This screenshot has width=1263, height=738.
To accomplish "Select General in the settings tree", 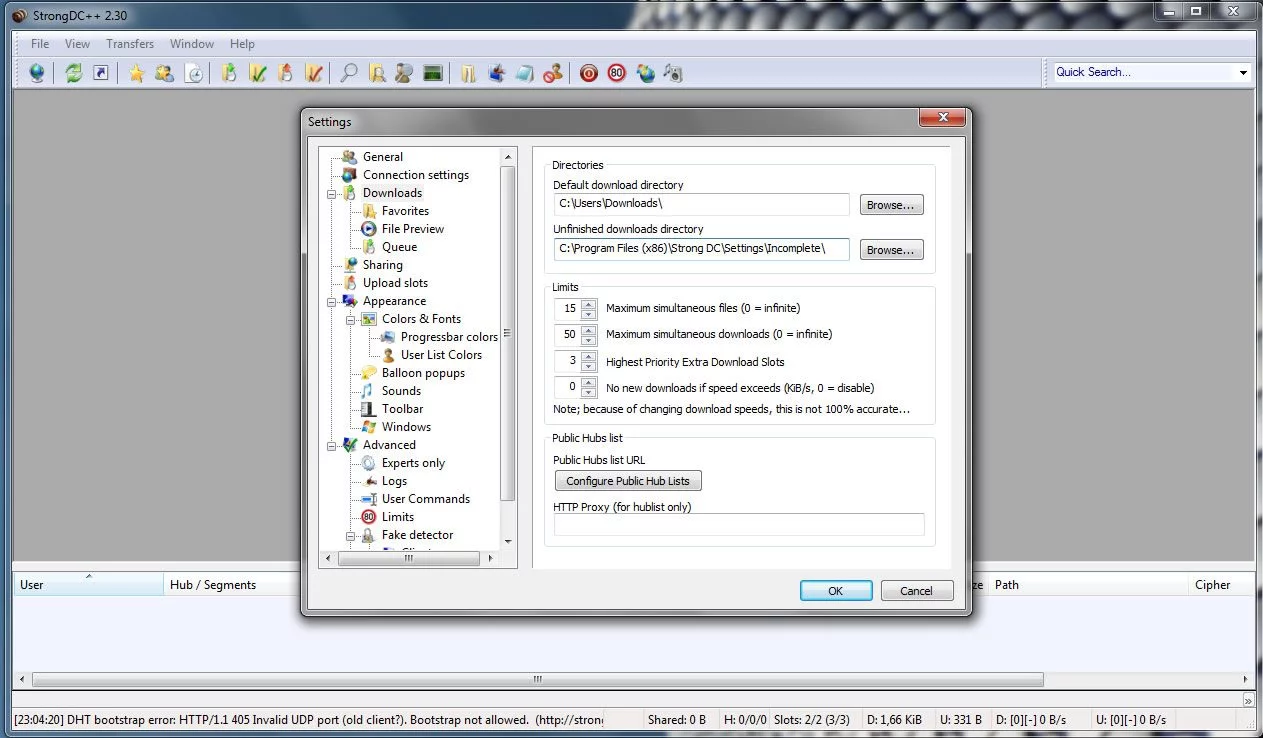I will click(x=383, y=157).
